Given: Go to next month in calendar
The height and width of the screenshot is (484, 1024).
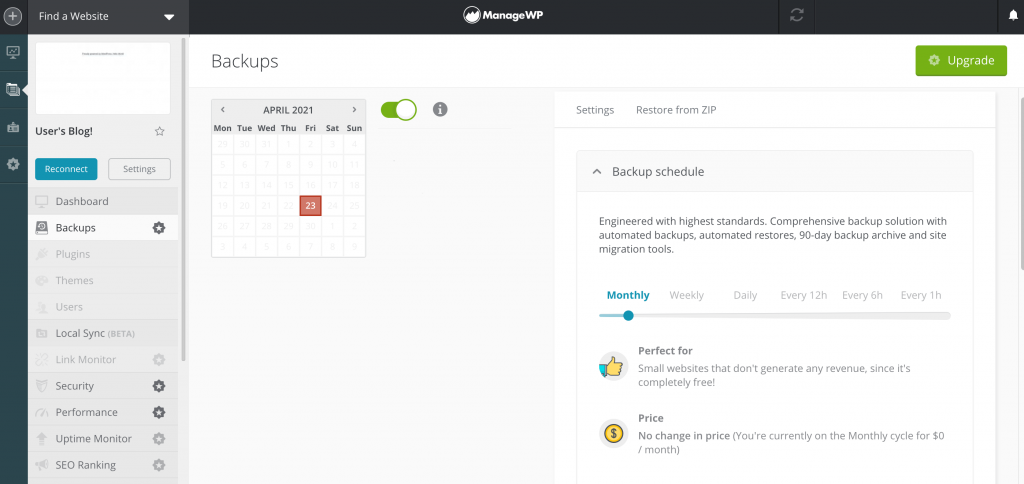Looking at the screenshot, I should click(x=354, y=109).
